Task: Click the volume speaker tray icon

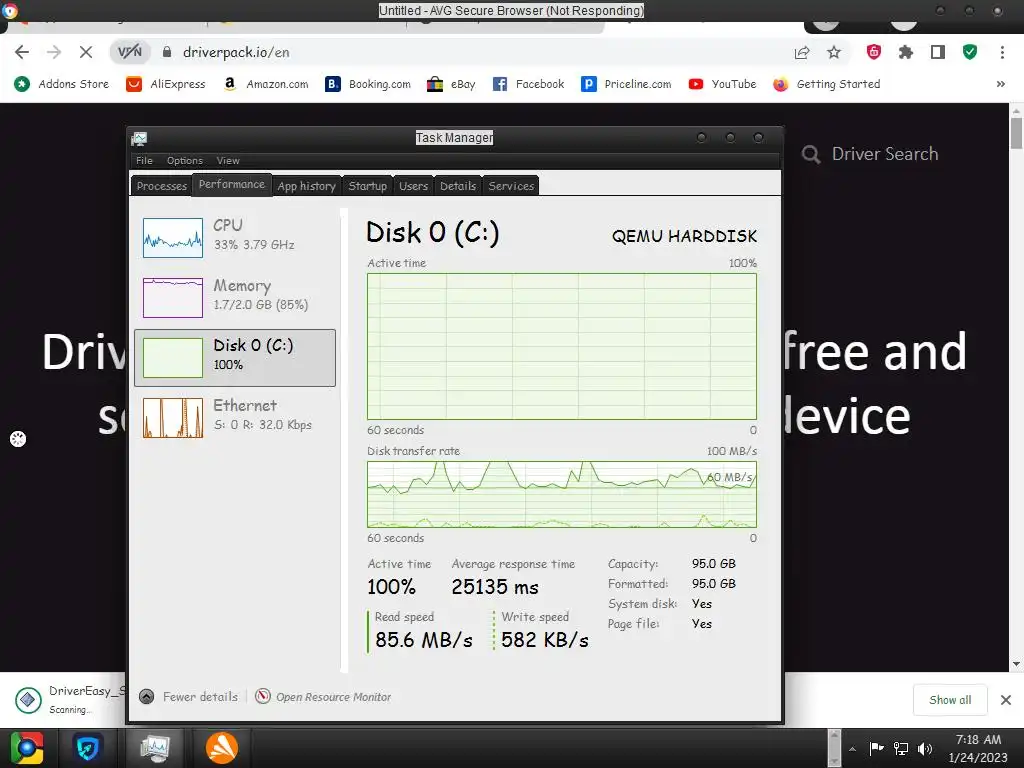Action: pyautogui.click(x=925, y=748)
